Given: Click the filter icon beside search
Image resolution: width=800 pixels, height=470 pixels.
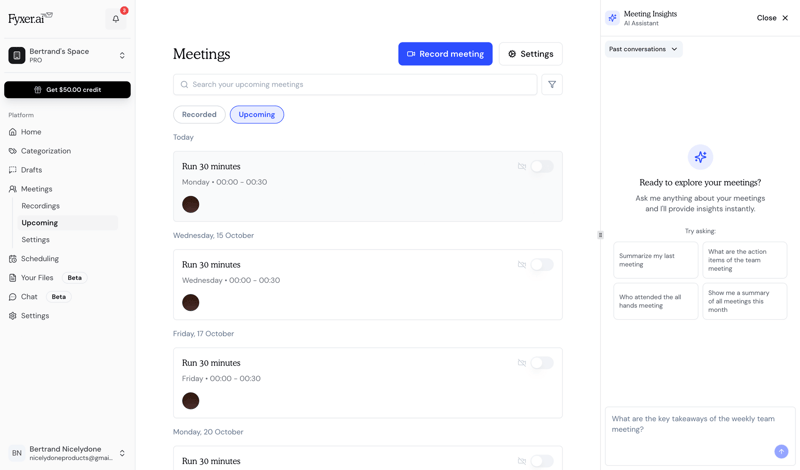Looking at the screenshot, I should [x=552, y=85].
